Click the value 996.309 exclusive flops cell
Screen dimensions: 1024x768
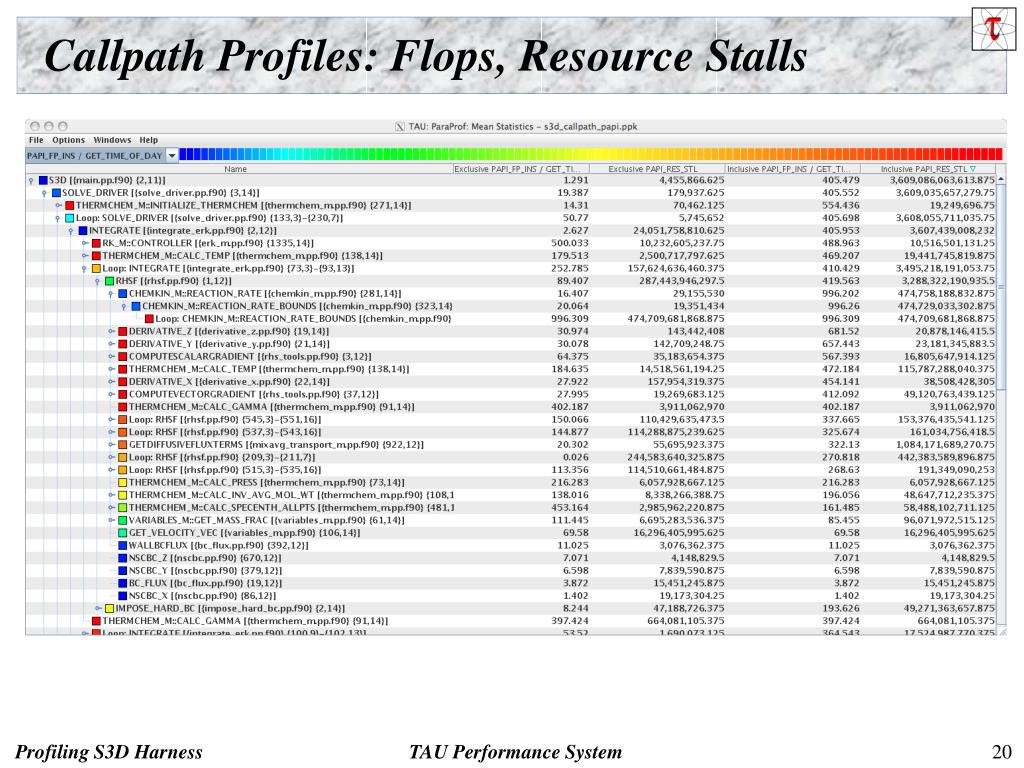click(569, 319)
